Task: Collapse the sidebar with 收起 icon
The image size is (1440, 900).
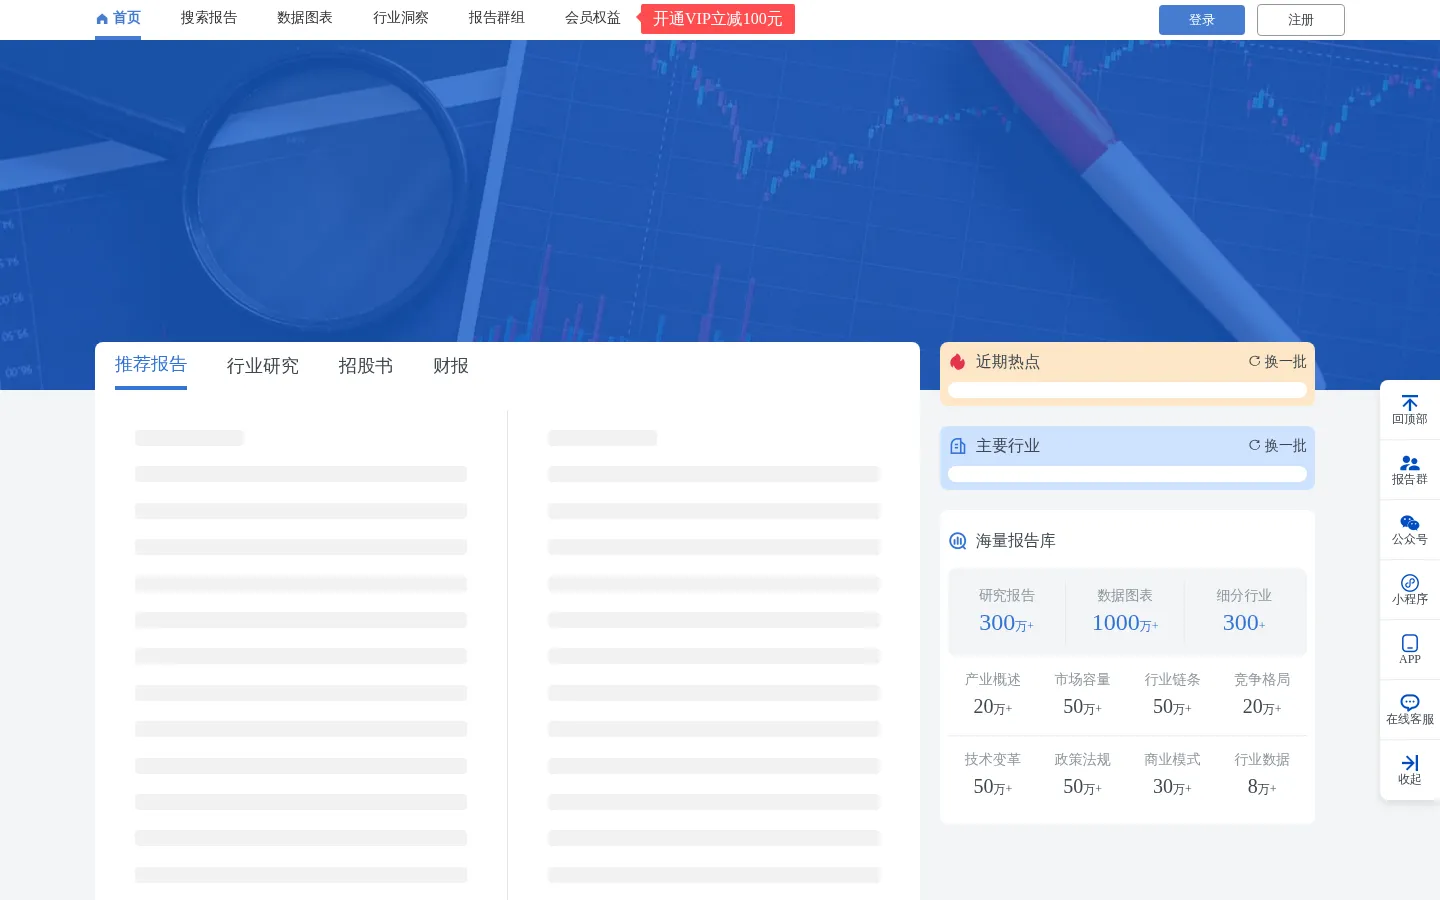Action: tap(1410, 763)
